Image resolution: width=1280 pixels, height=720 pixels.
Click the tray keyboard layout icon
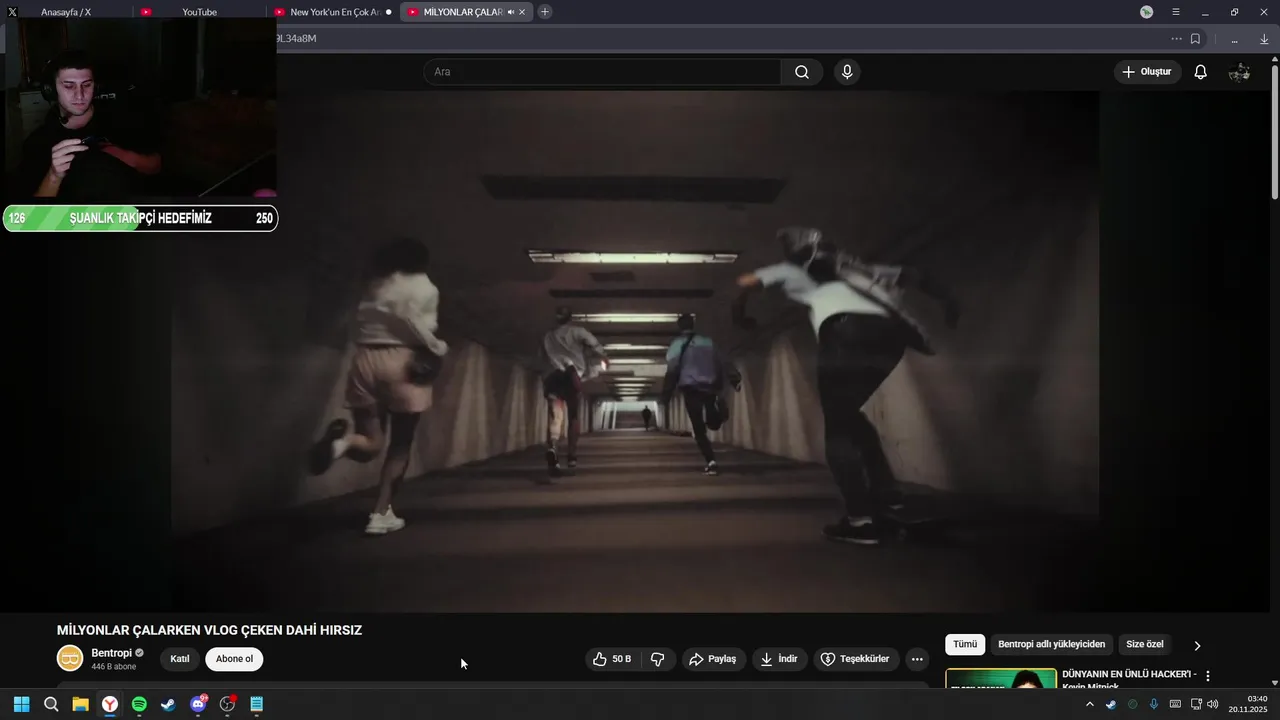[x=1175, y=704]
